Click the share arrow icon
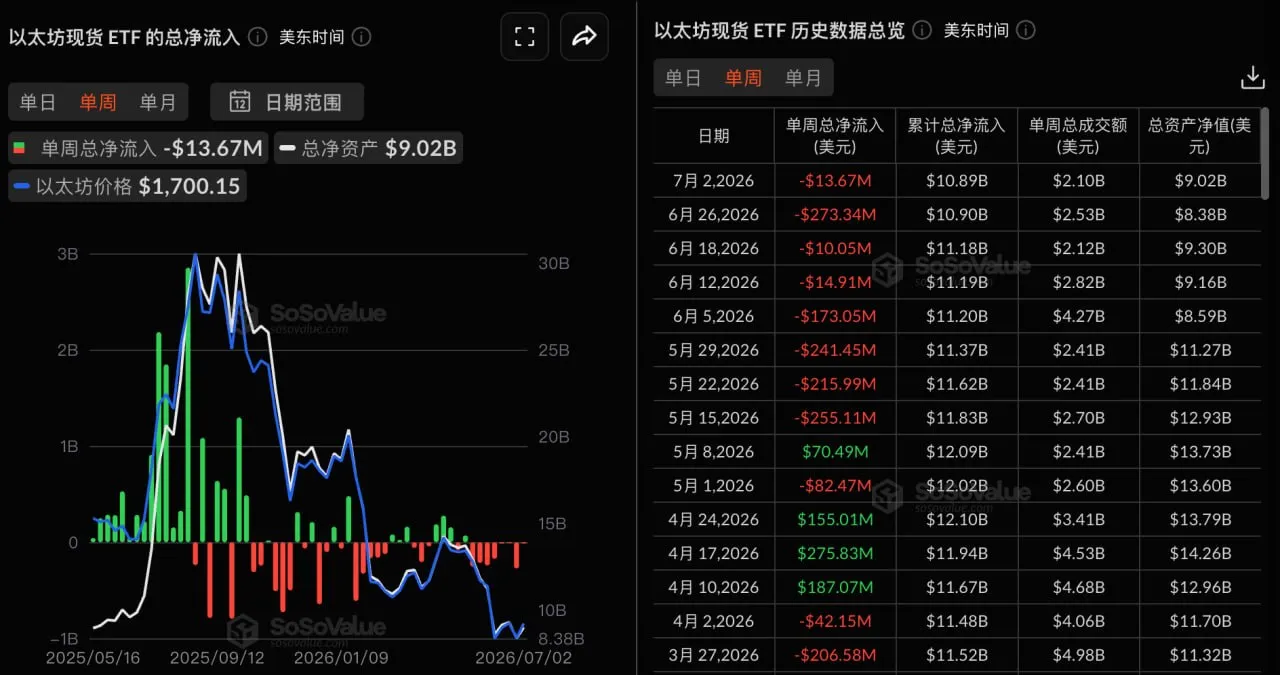 pos(584,37)
